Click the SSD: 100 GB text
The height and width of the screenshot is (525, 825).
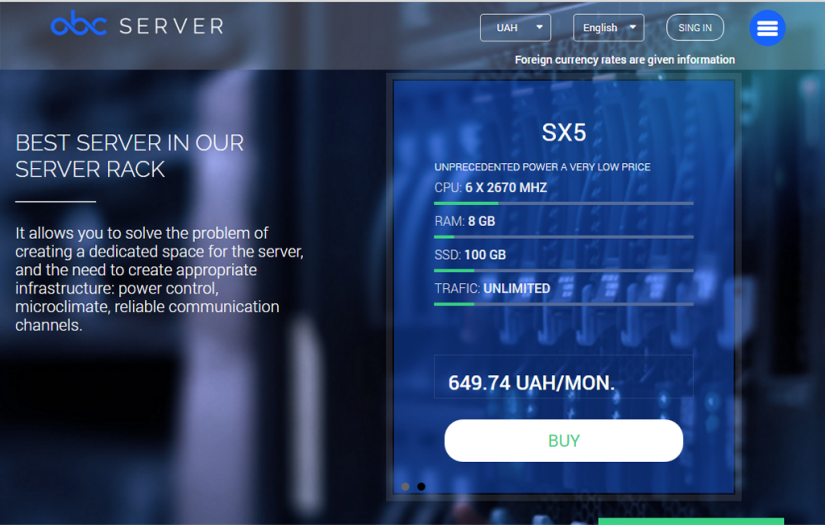click(470, 255)
